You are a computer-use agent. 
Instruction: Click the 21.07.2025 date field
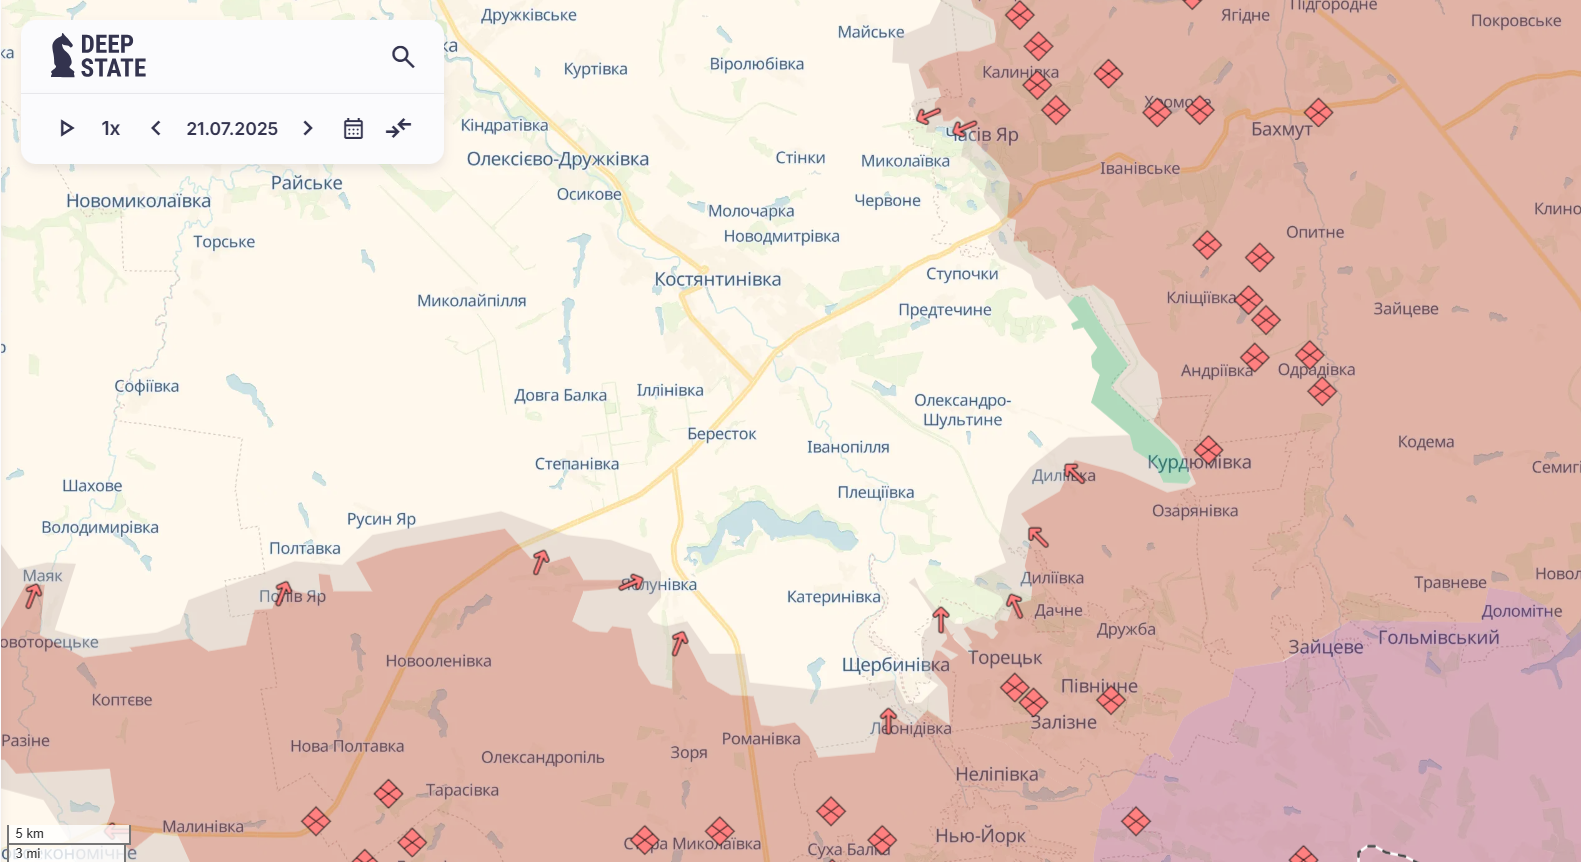coord(232,128)
